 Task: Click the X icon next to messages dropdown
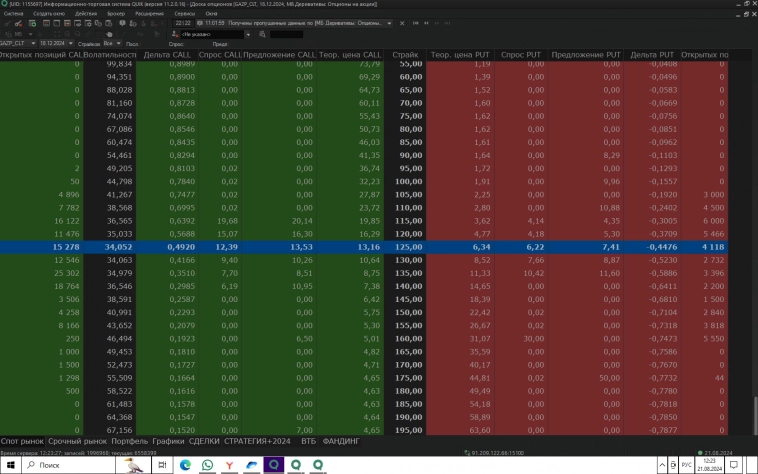[403, 21]
